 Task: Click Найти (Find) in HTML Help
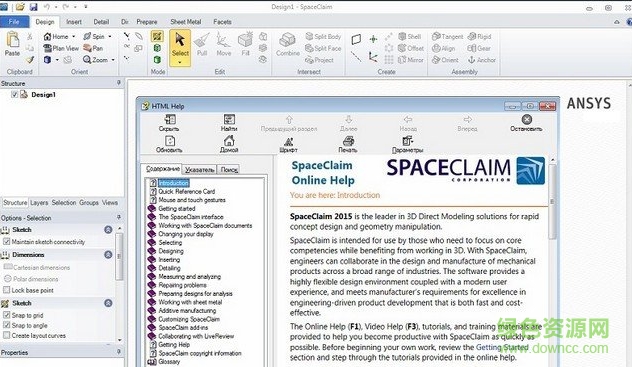(229, 123)
